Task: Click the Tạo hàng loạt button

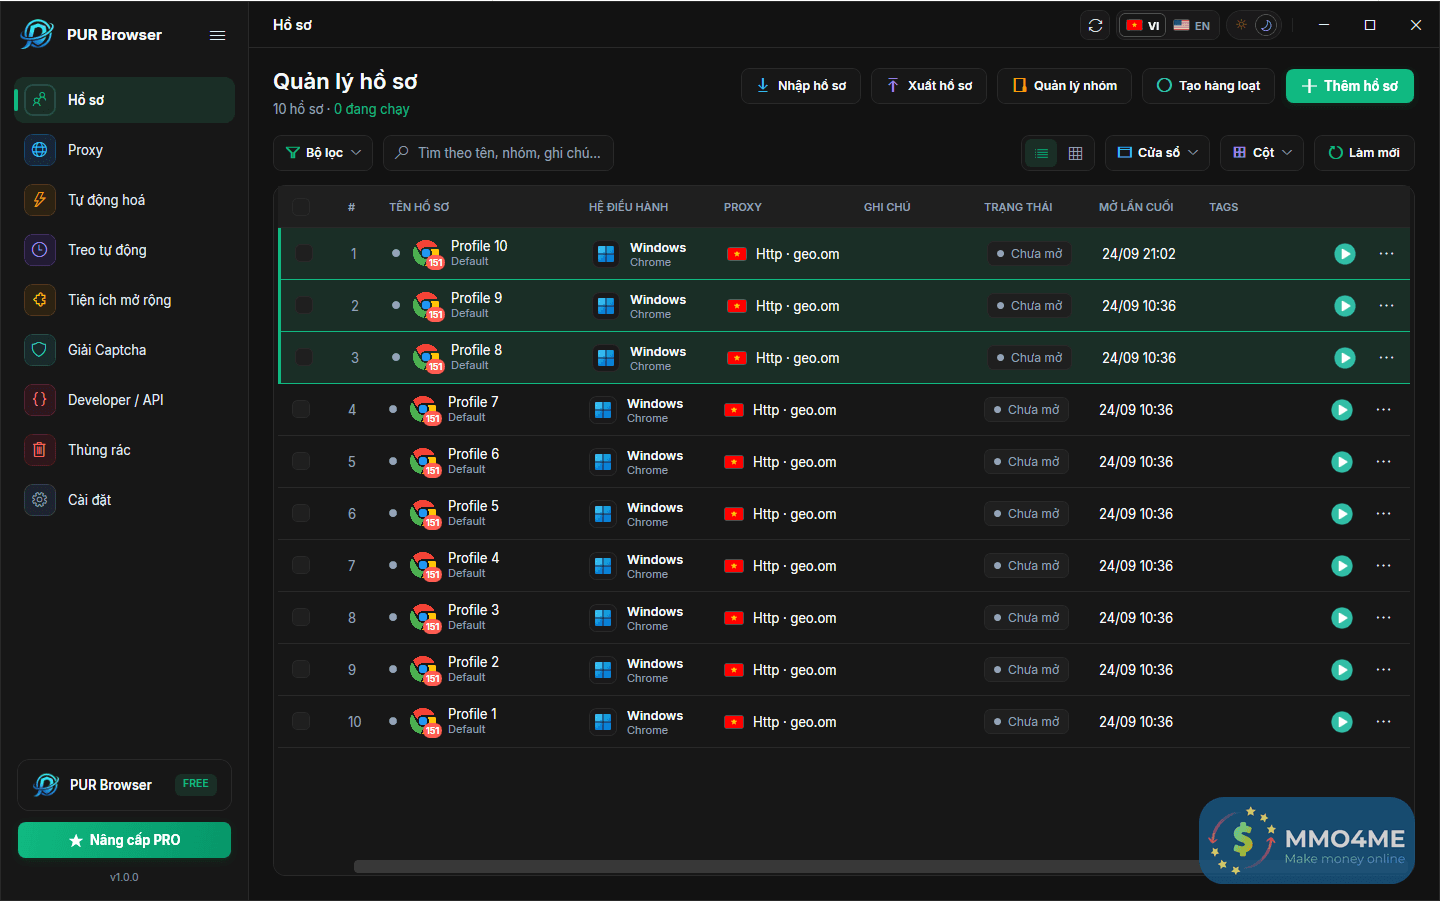Action: pos(1208,86)
